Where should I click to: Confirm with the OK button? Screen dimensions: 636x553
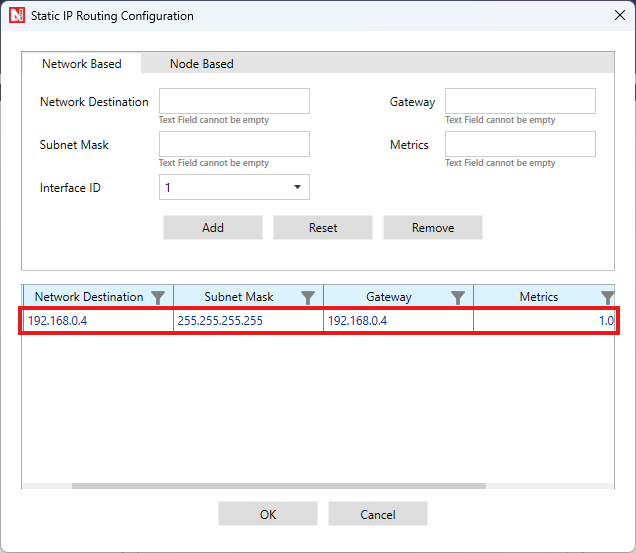click(268, 514)
